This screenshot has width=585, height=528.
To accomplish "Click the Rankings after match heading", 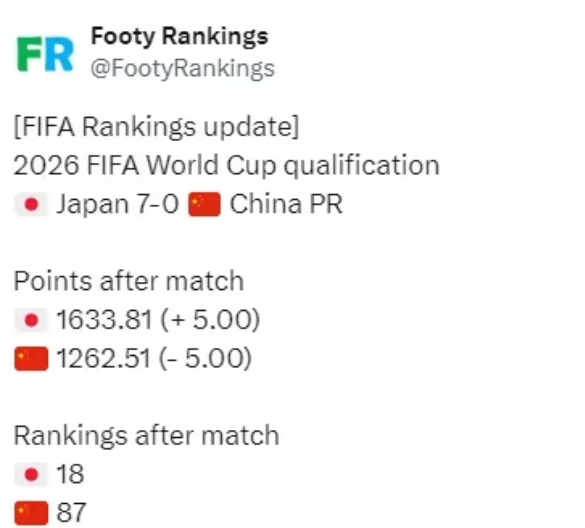I will 146,435.
